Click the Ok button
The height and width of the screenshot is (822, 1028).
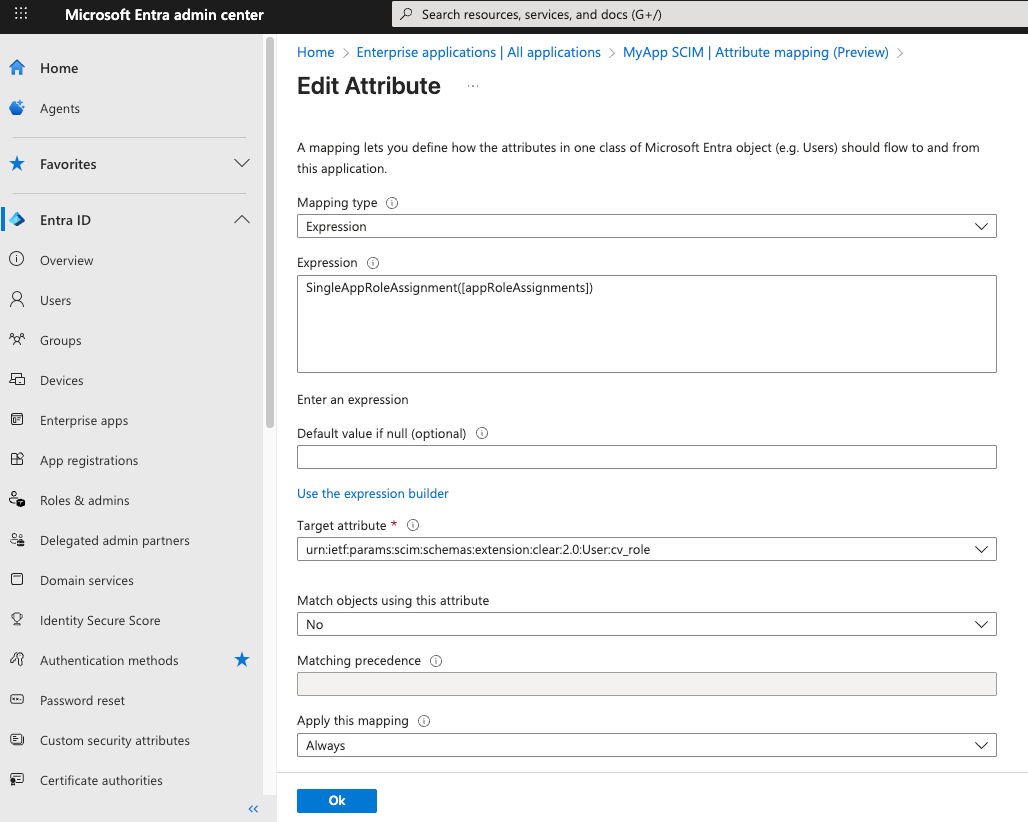click(337, 800)
